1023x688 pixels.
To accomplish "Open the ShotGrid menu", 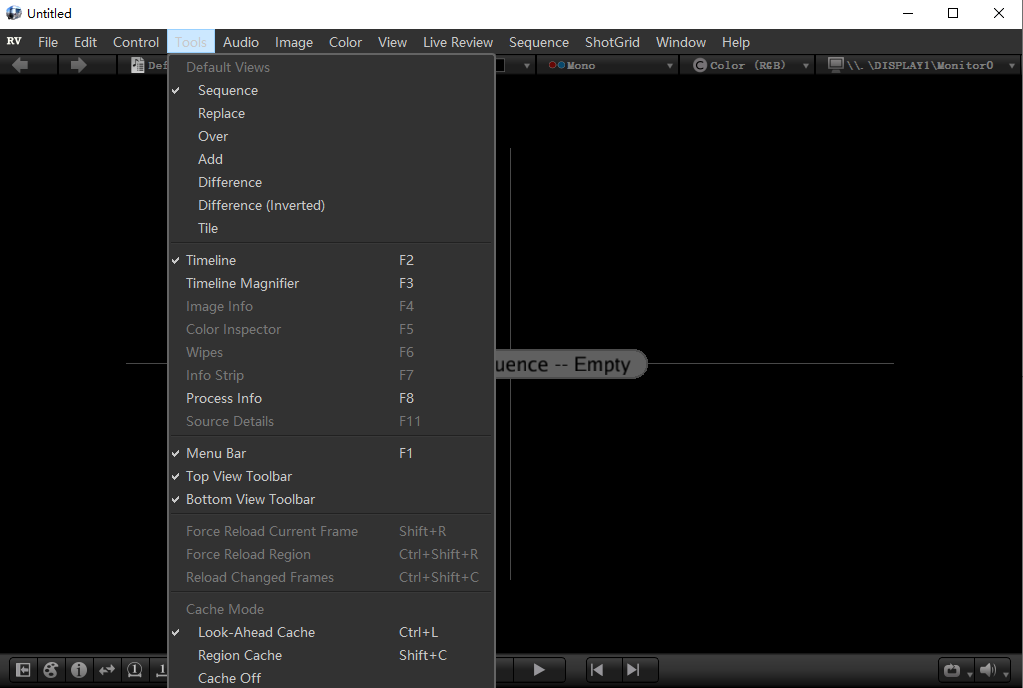I will (612, 42).
